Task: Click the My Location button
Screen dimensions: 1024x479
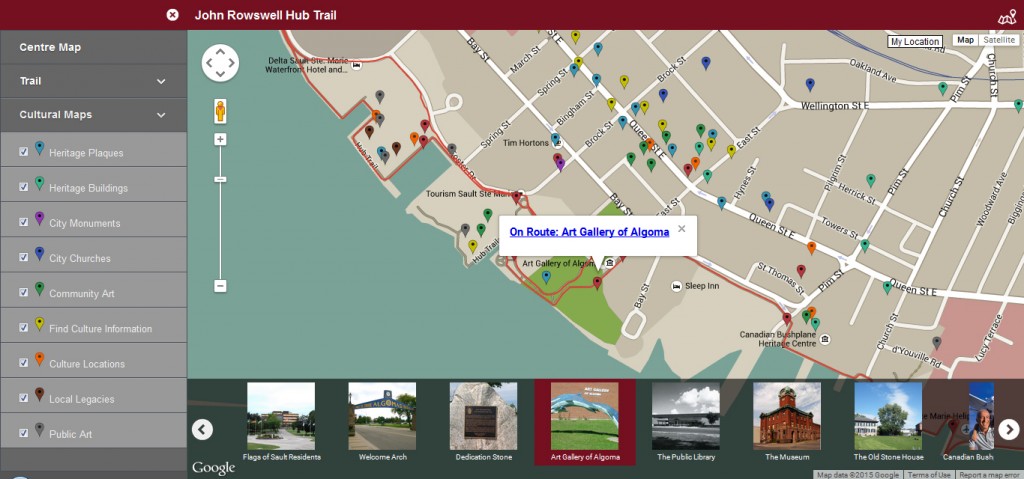Action: coord(914,41)
